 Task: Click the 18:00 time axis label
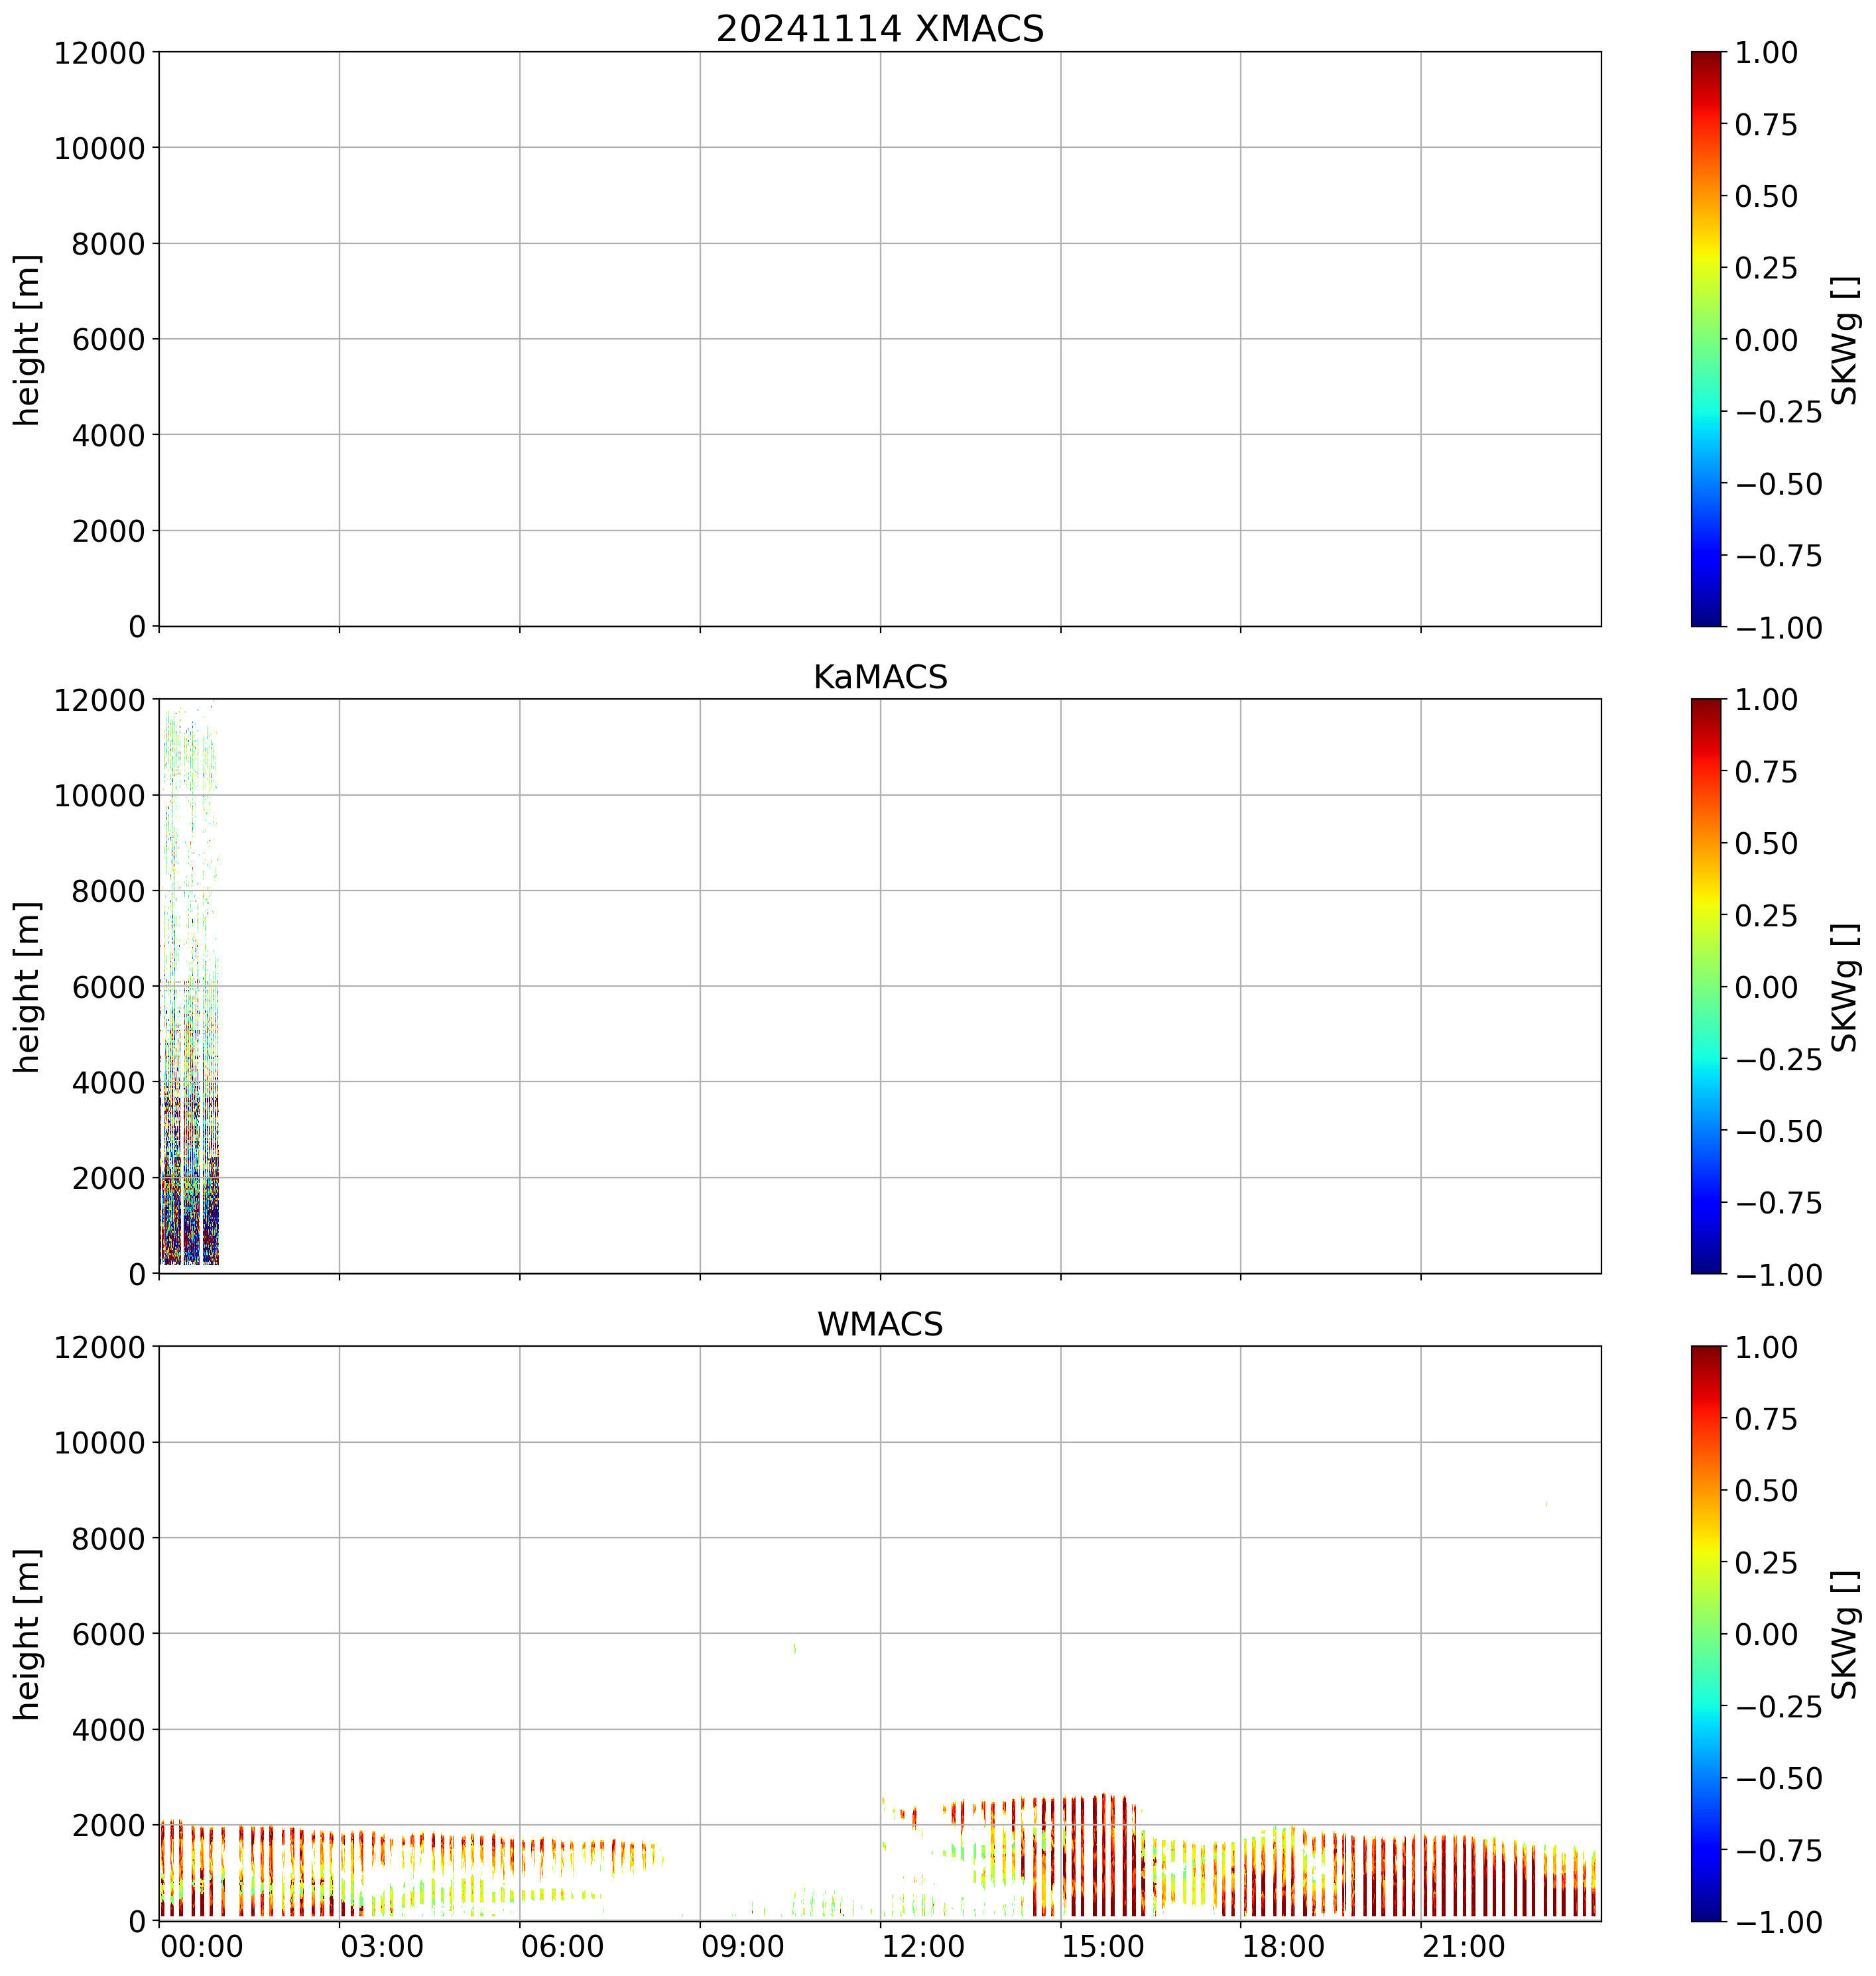pyautogui.click(x=1283, y=1946)
